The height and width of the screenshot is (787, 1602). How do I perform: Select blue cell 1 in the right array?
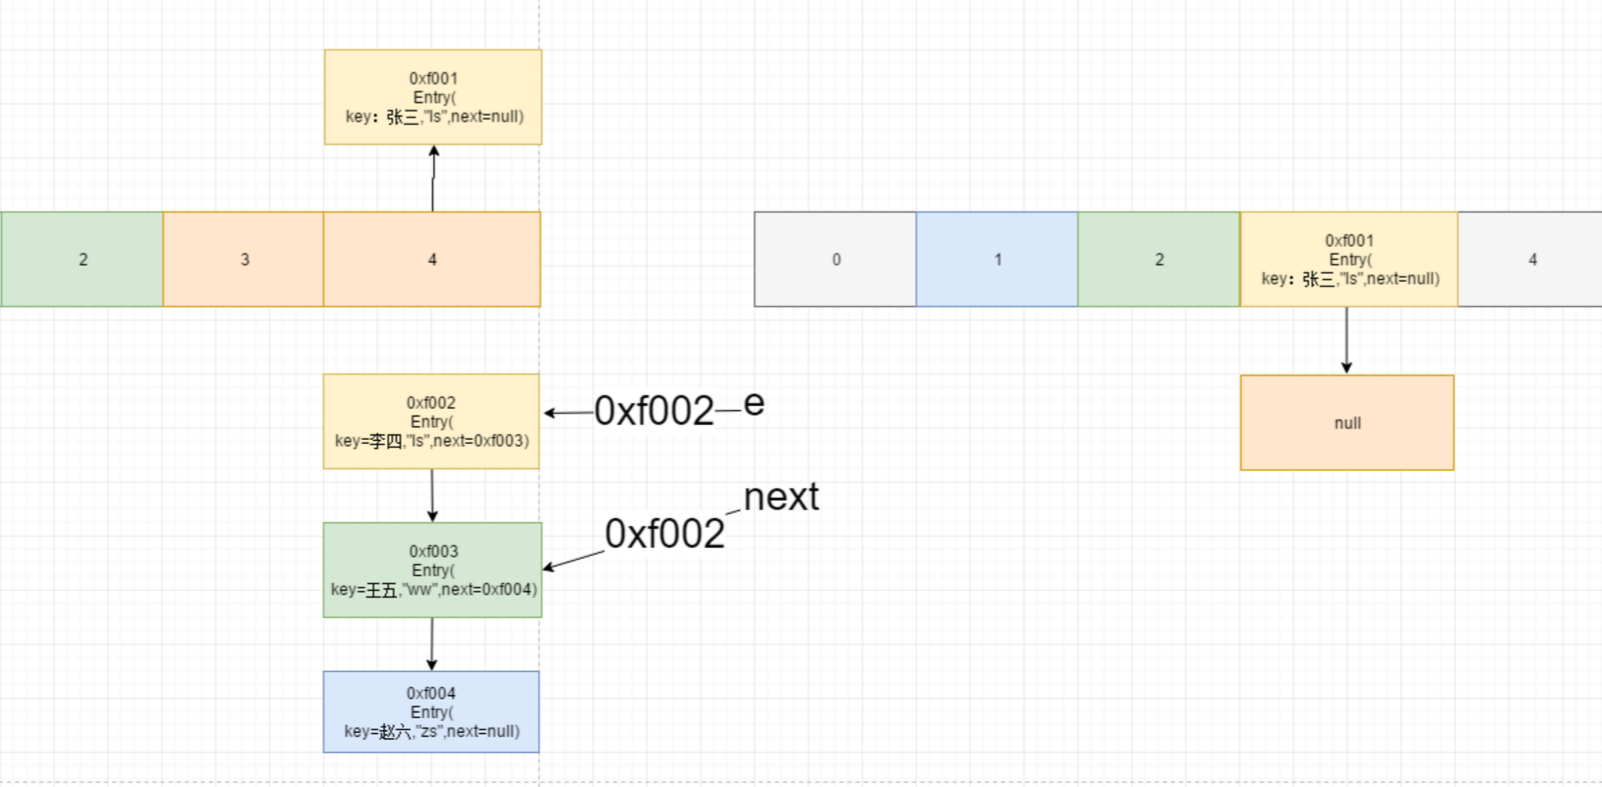(997, 259)
